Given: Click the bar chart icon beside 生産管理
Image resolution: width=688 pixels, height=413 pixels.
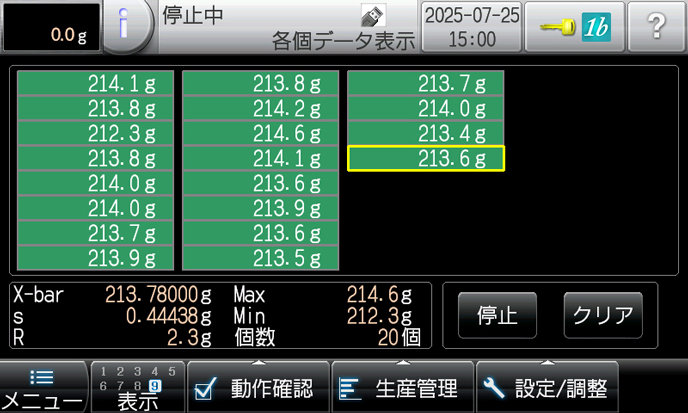Looking at the screenshot, I should [350, 389].
